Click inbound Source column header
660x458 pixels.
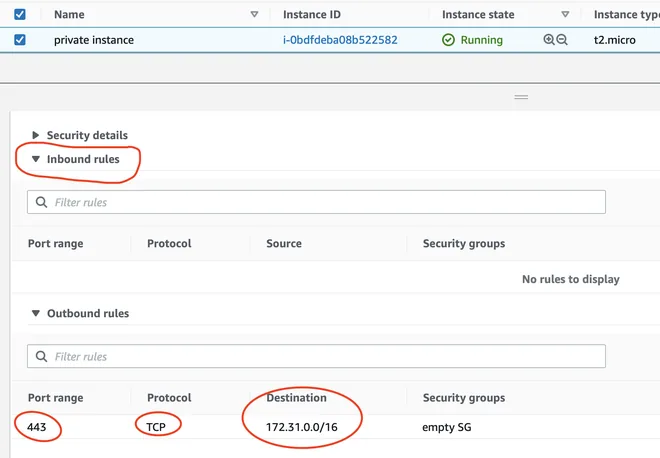point(284,243)
